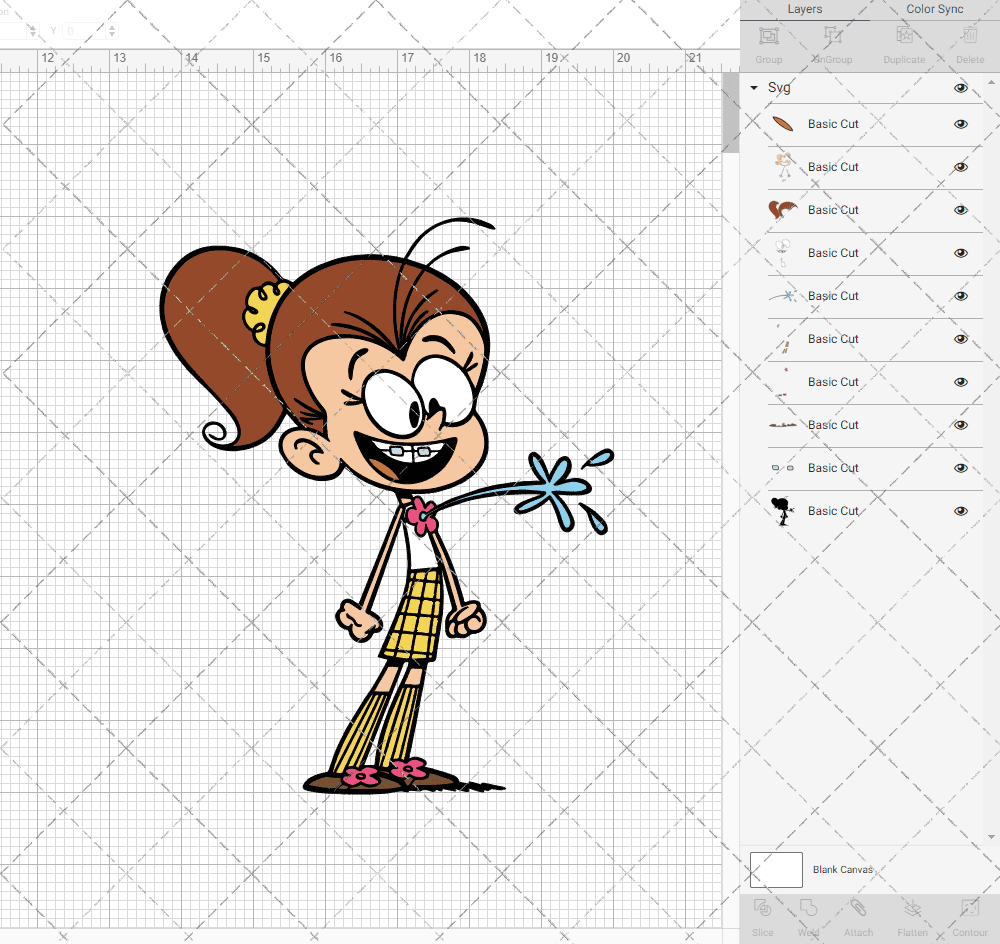Click the Y position stepper arrows

(112, 30)
